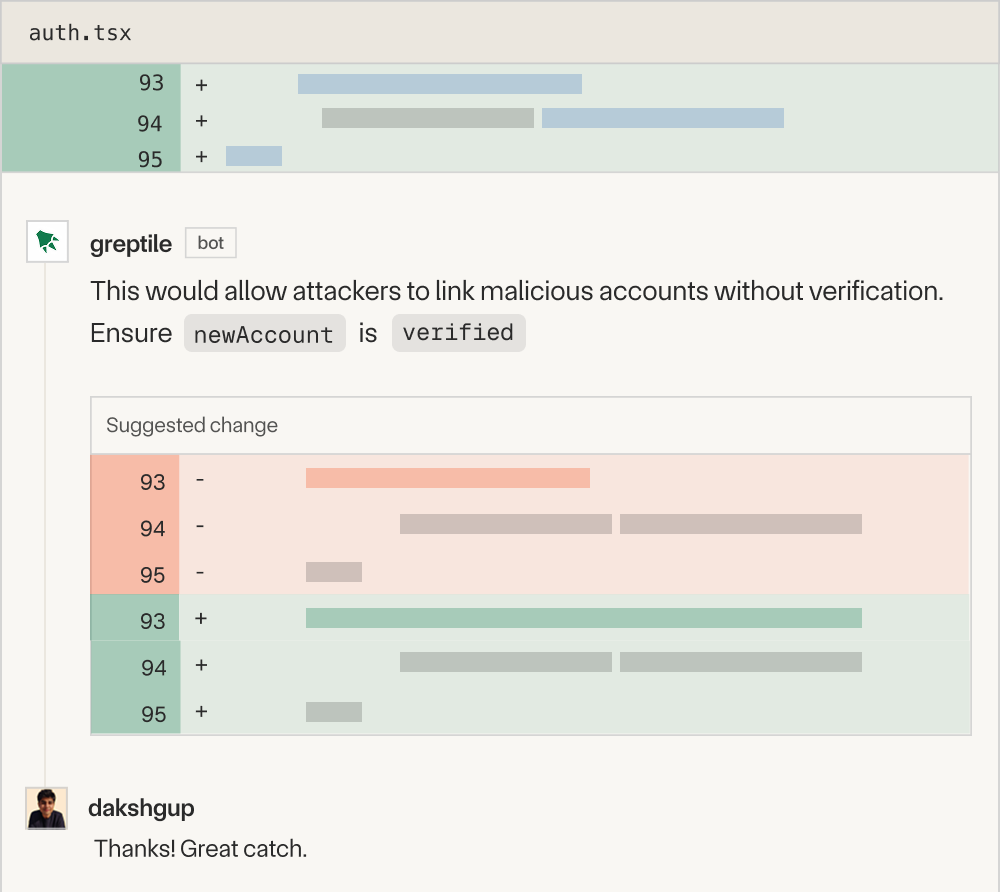The width and height of the screenshot is (1000, 892).
Task: Collapse the greptile review comment thread
Action: tap(47, 243)
